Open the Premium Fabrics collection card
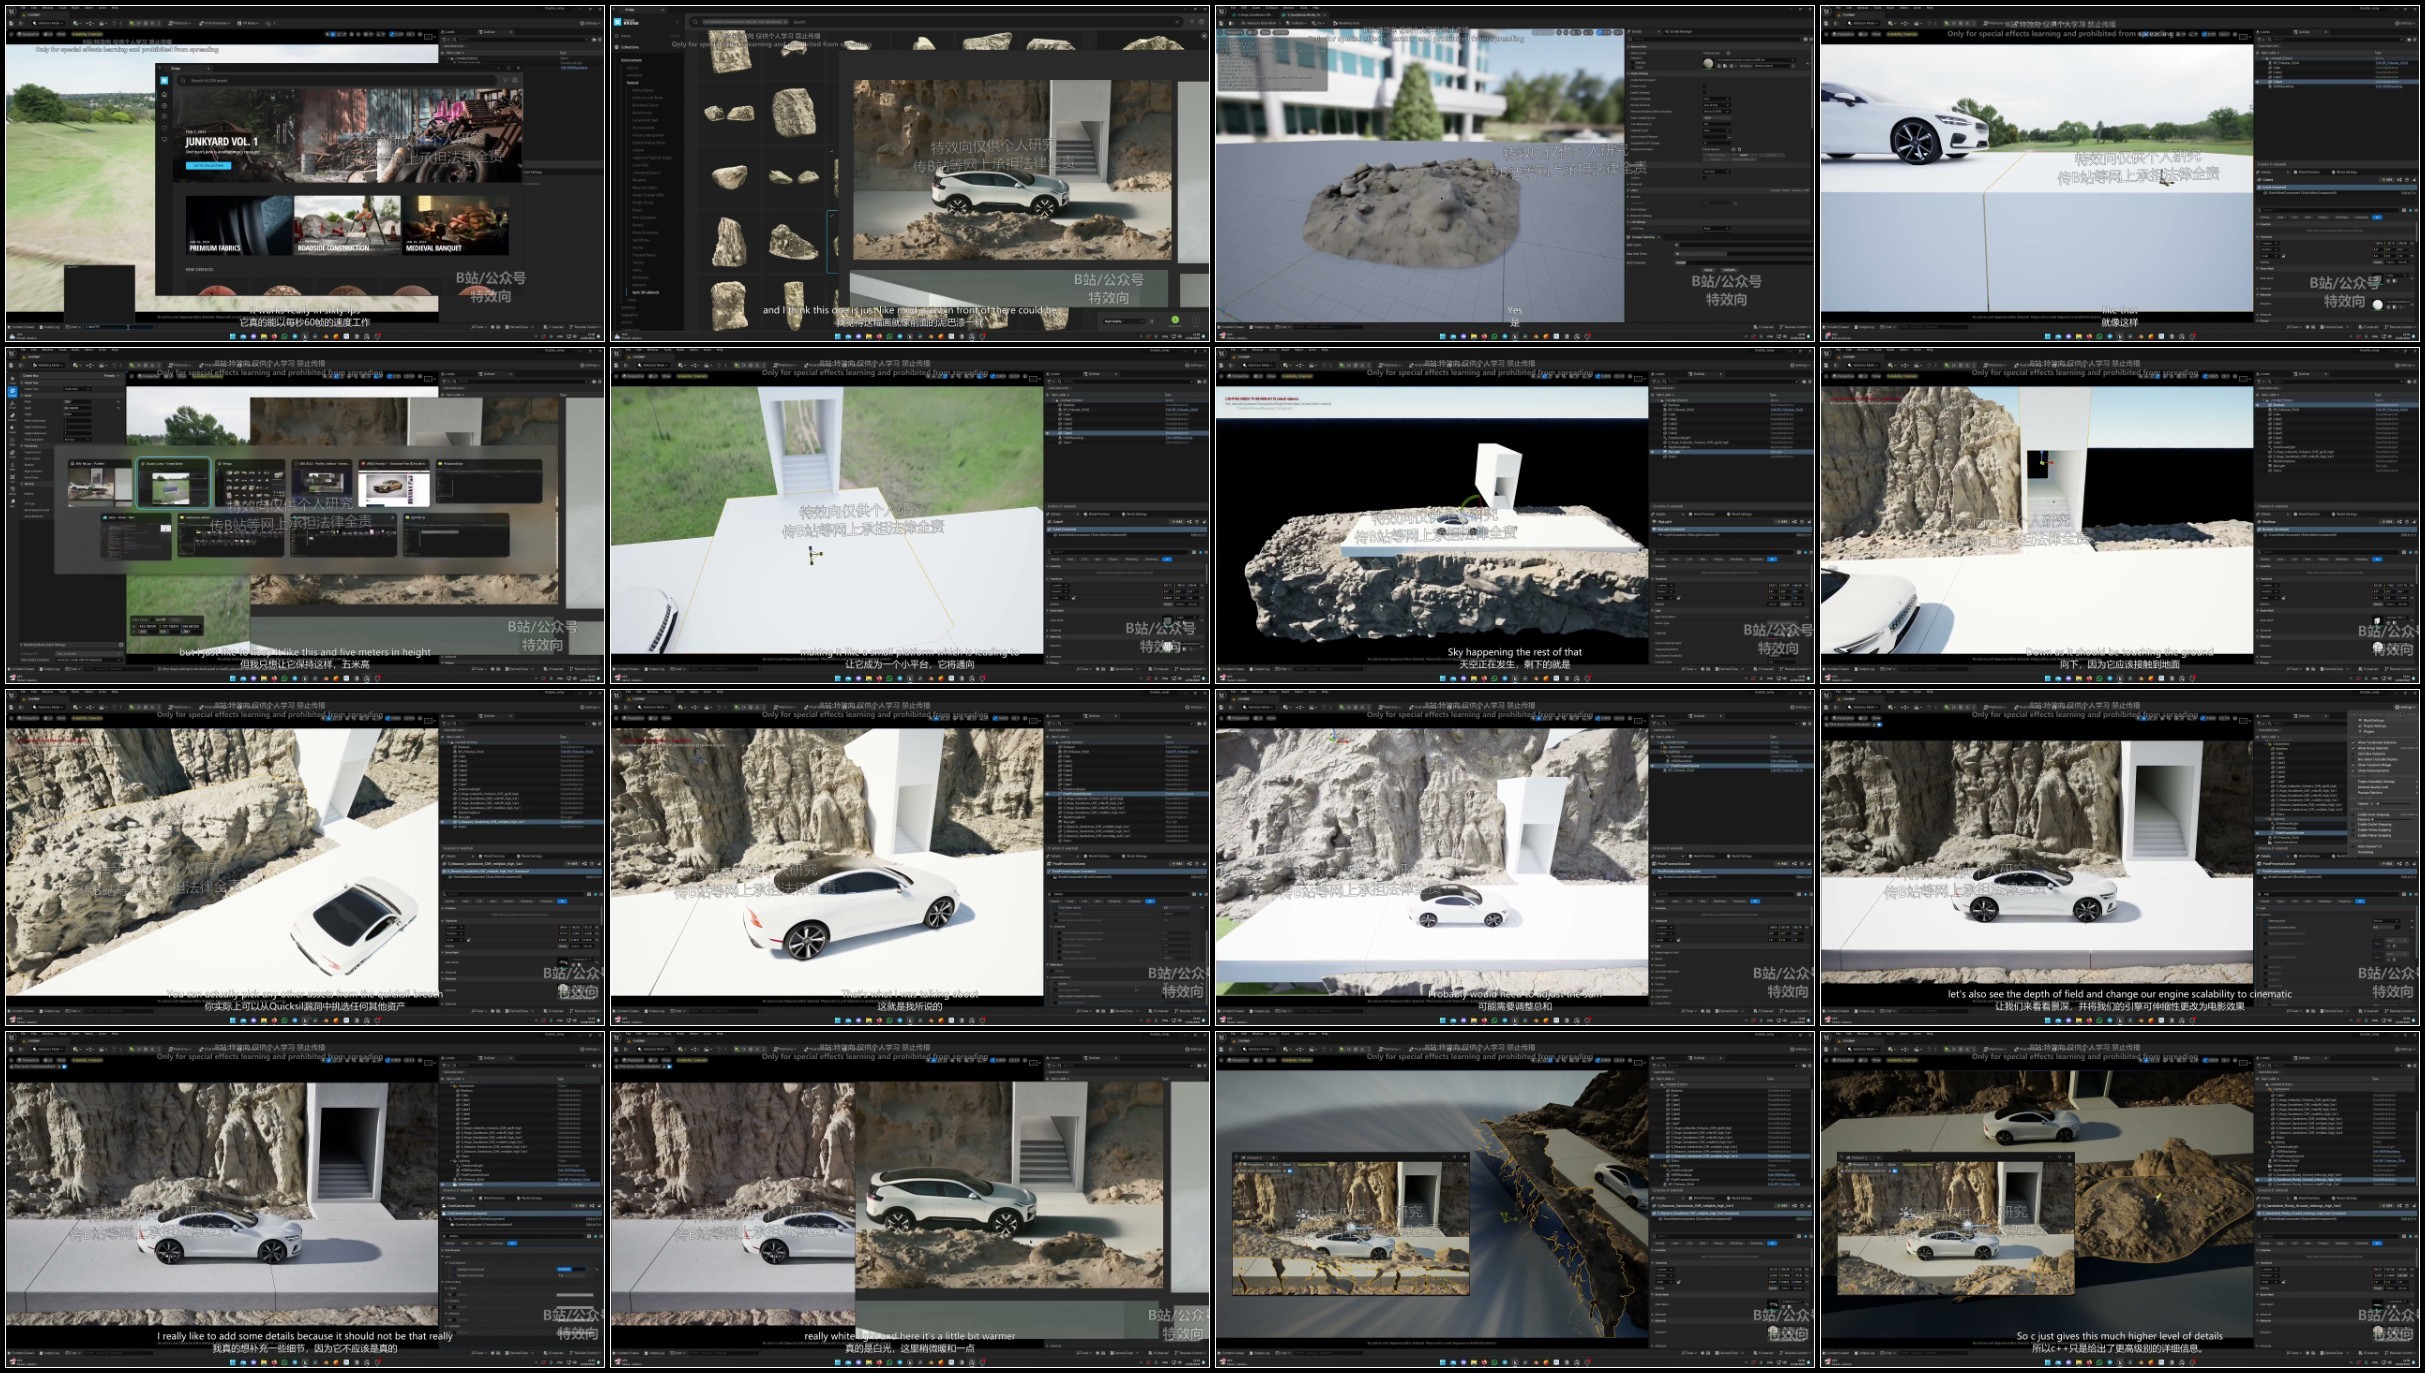Image resolution: width=2425 pixels, height=1373 pixels. click(x=239, y=224)
